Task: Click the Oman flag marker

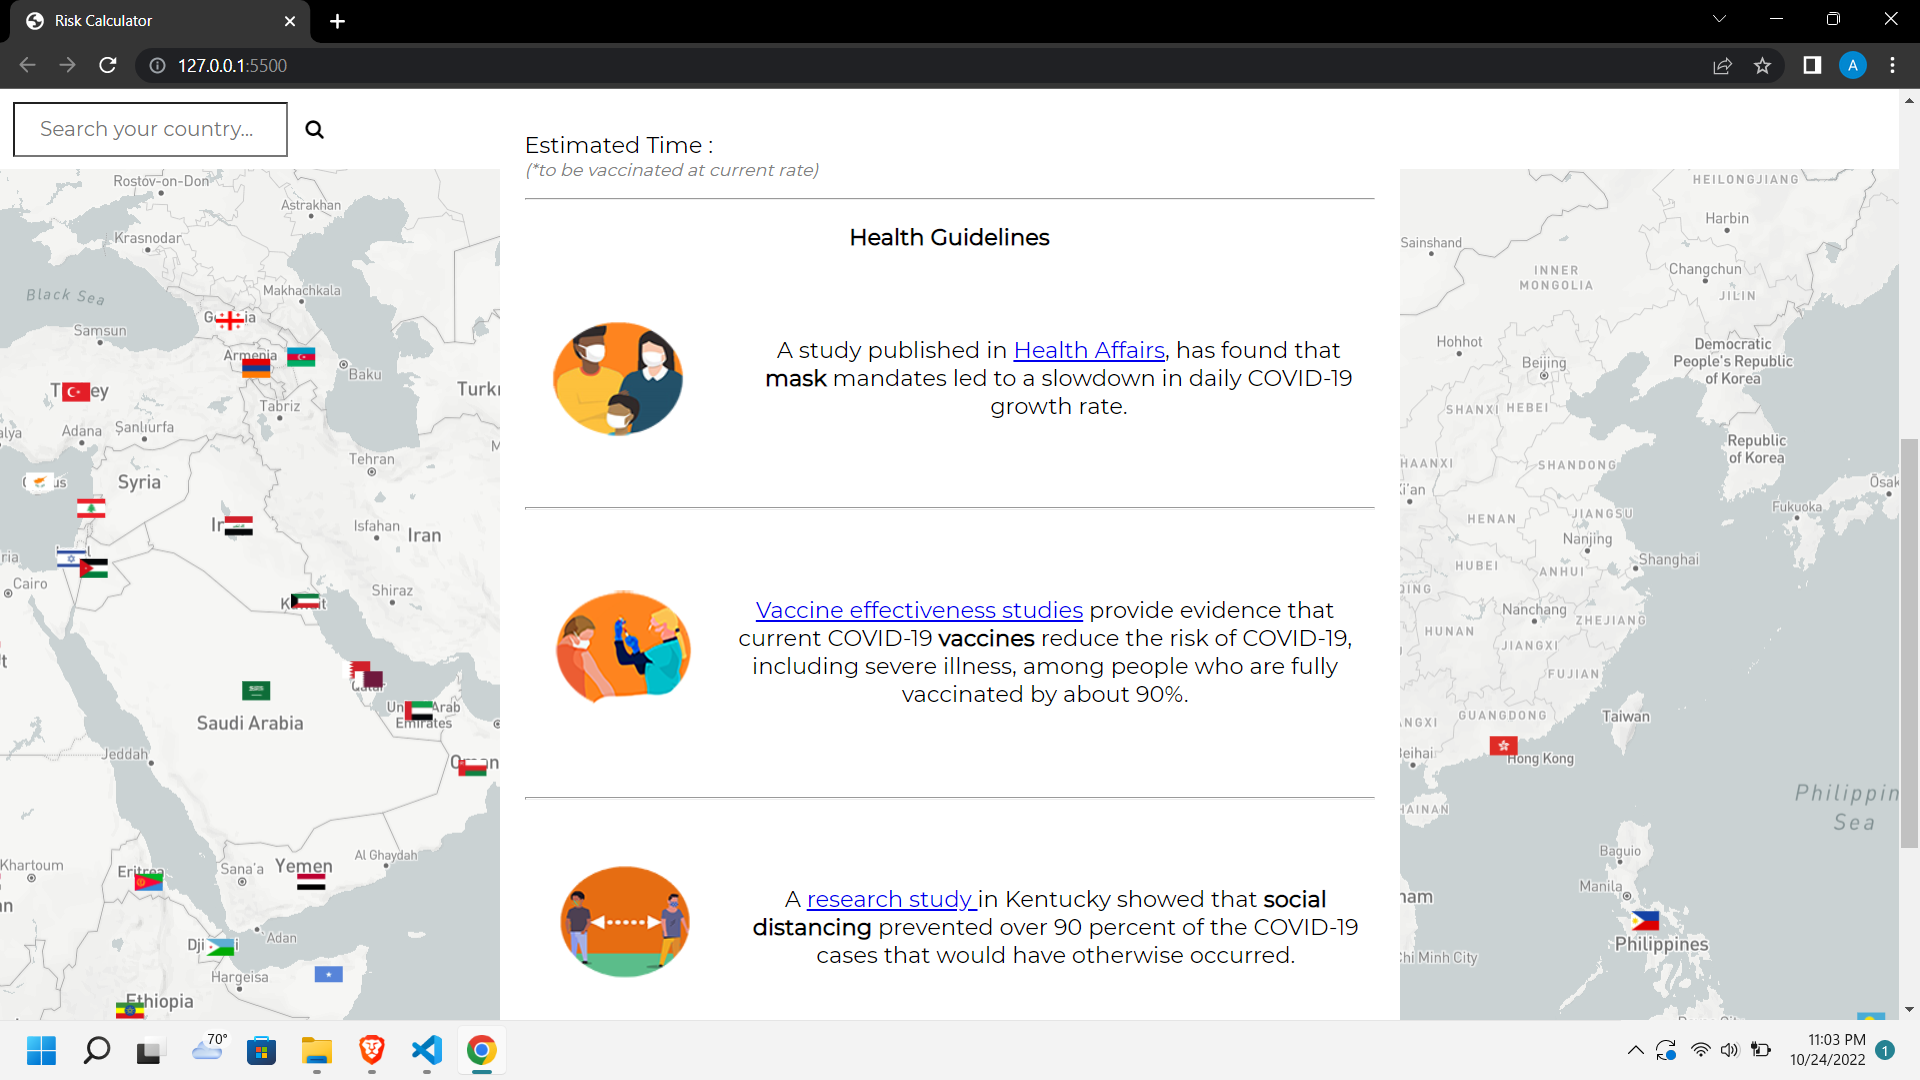Action: click(472, 767)
